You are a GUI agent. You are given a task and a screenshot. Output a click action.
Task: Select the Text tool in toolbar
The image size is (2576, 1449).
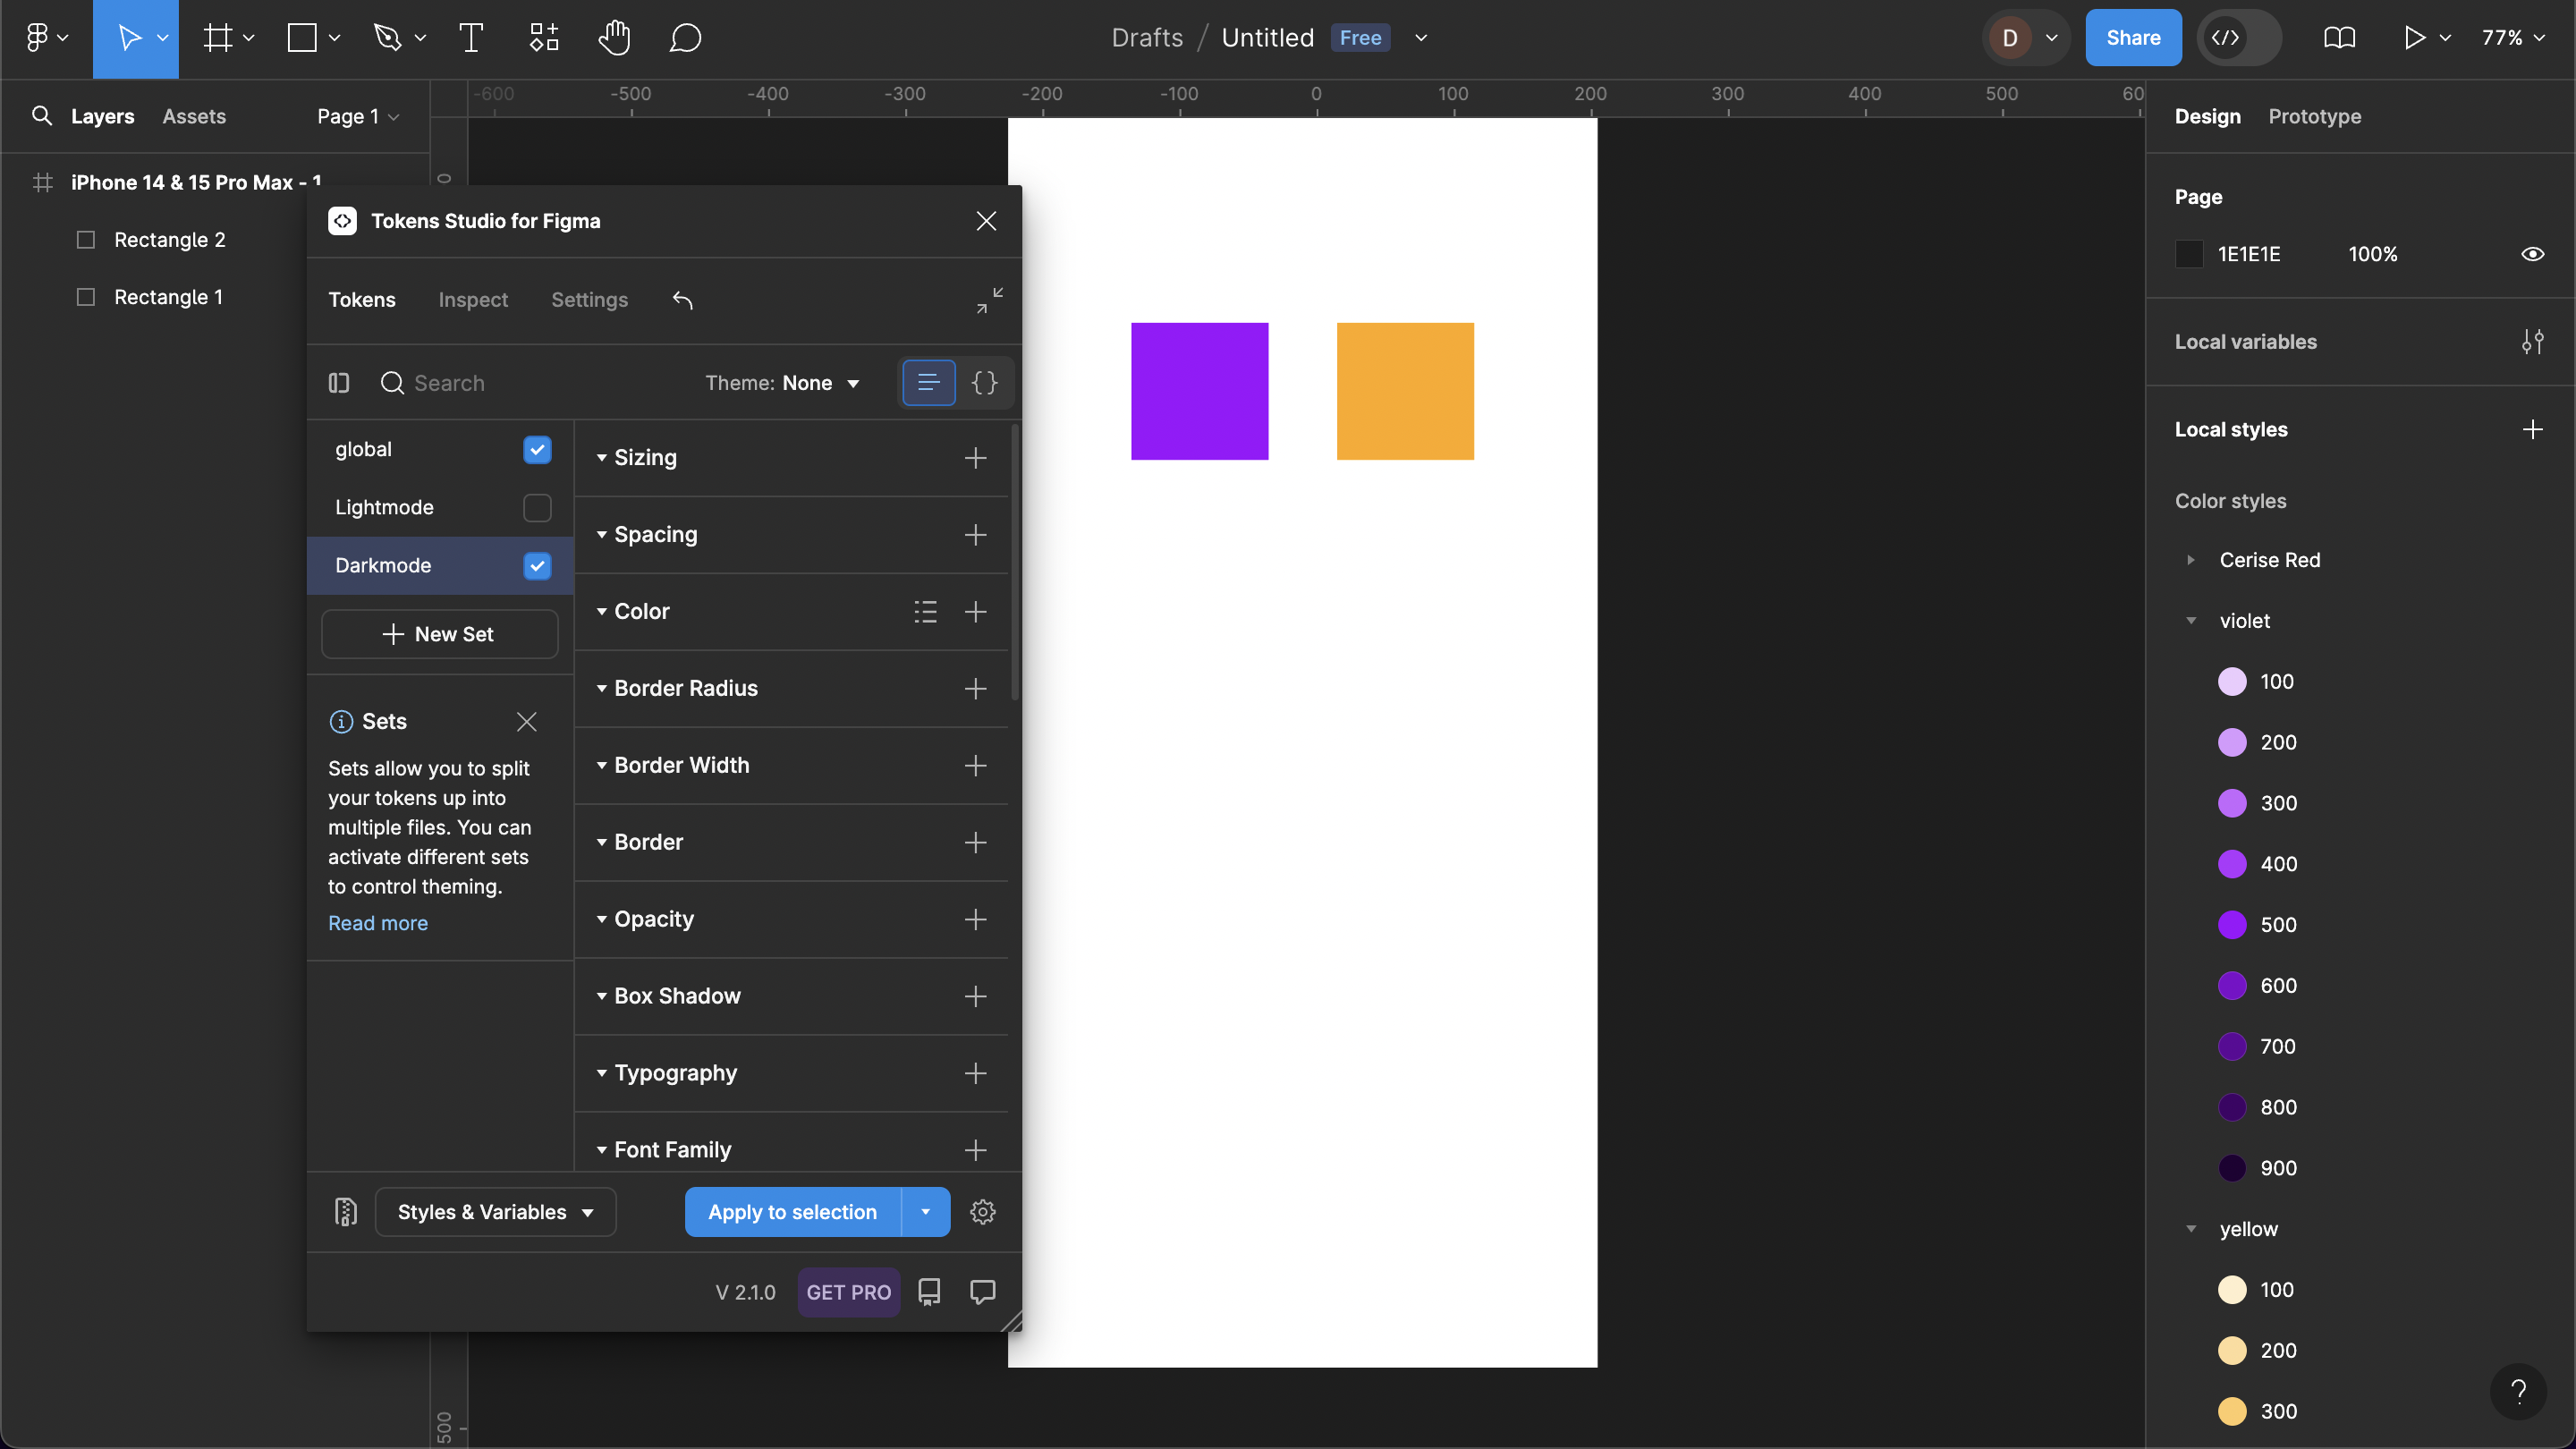(471, 38)
